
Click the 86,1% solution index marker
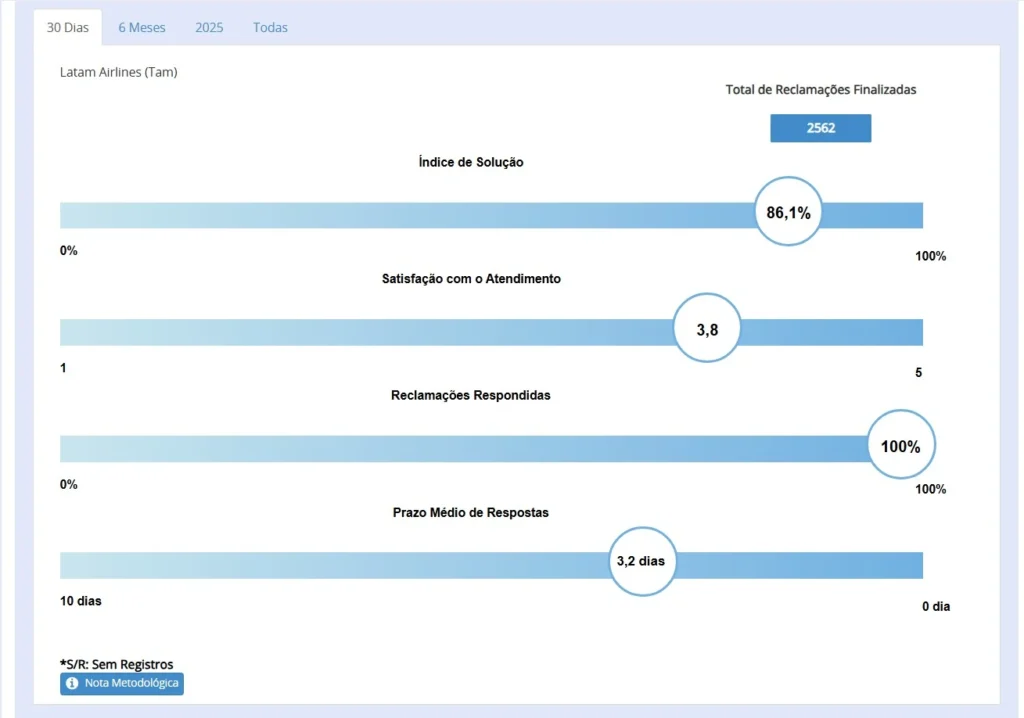[x=788, y=212]
